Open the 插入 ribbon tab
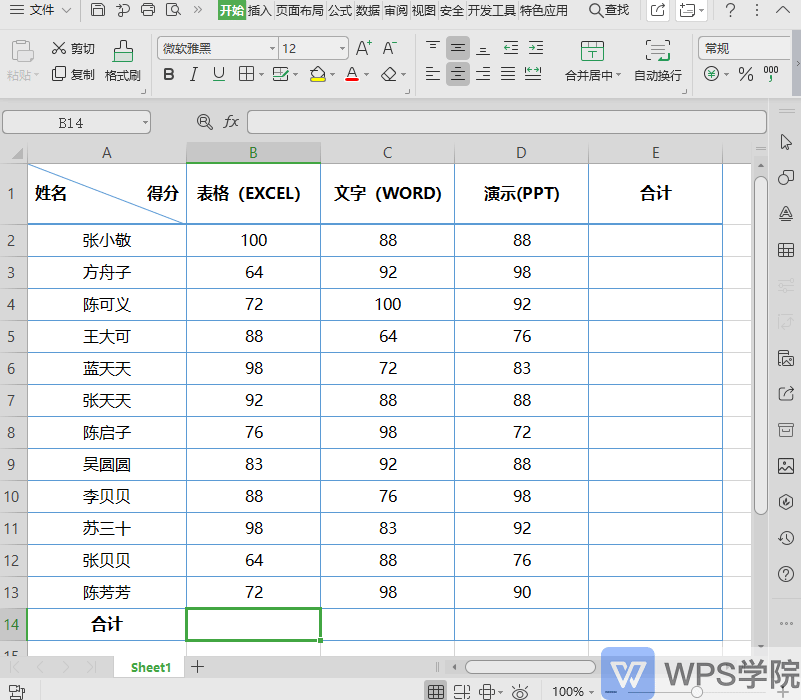Viewport: 801px width, 700px height. click(x=260, y=10)
